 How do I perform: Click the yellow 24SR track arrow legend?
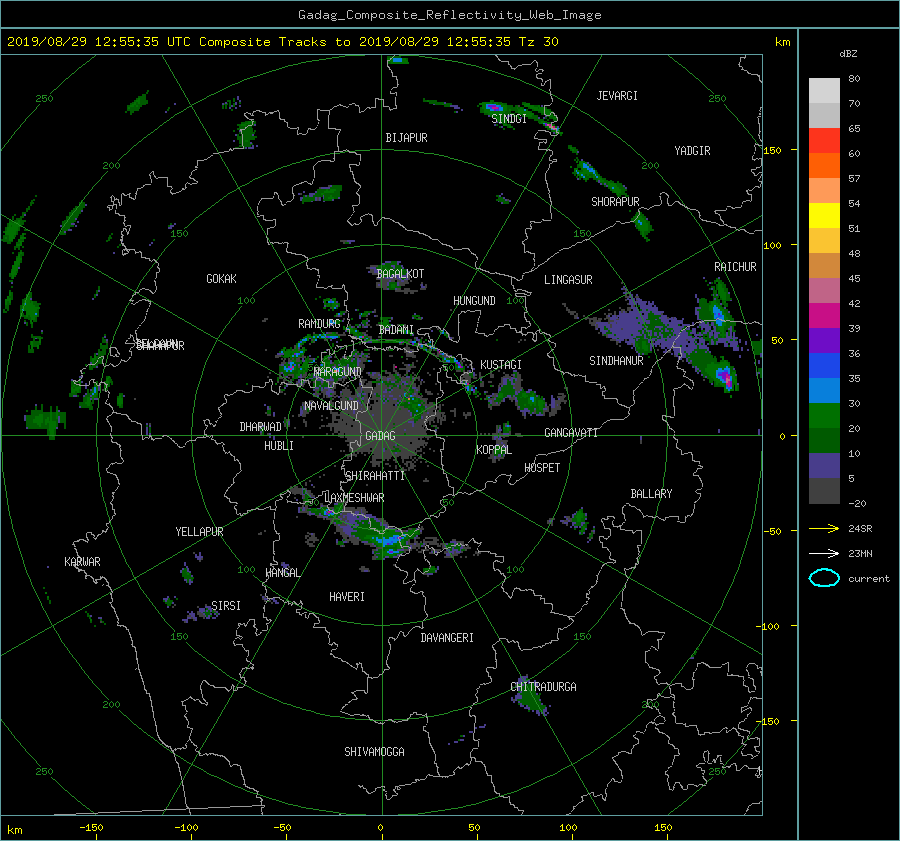[x=824, y=528]
